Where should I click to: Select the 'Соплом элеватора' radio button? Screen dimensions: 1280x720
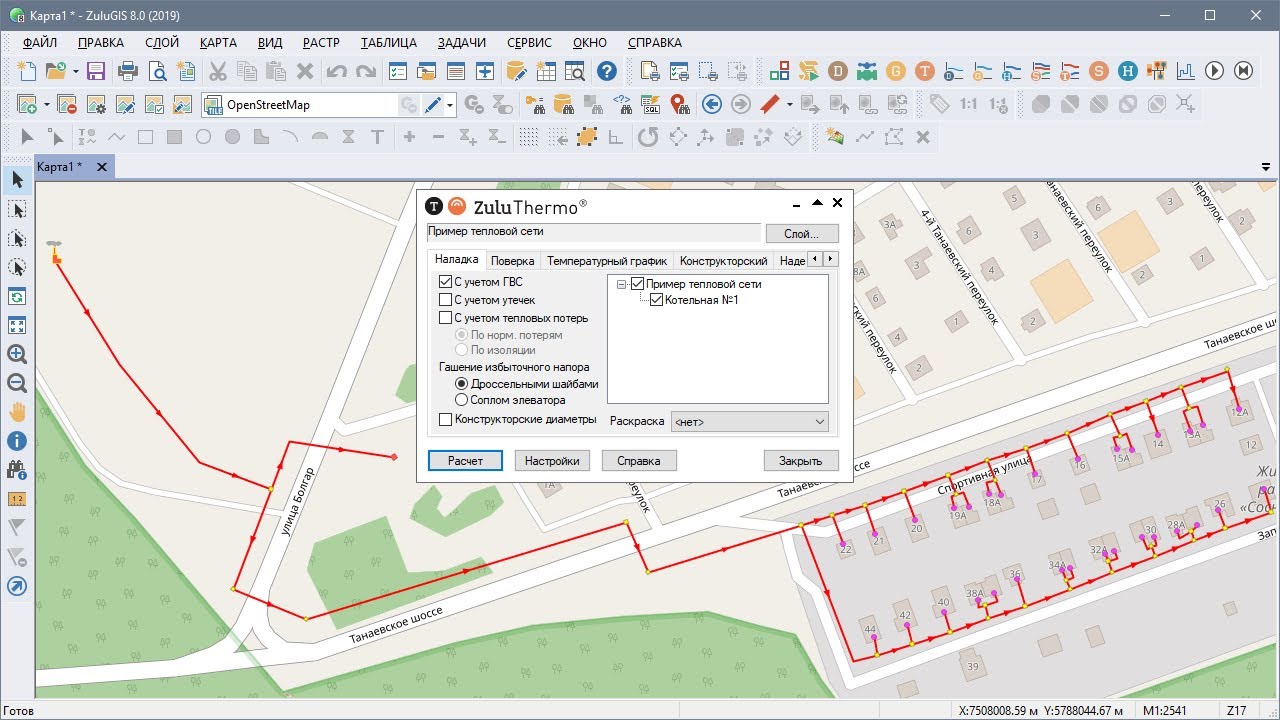point(462,400)
